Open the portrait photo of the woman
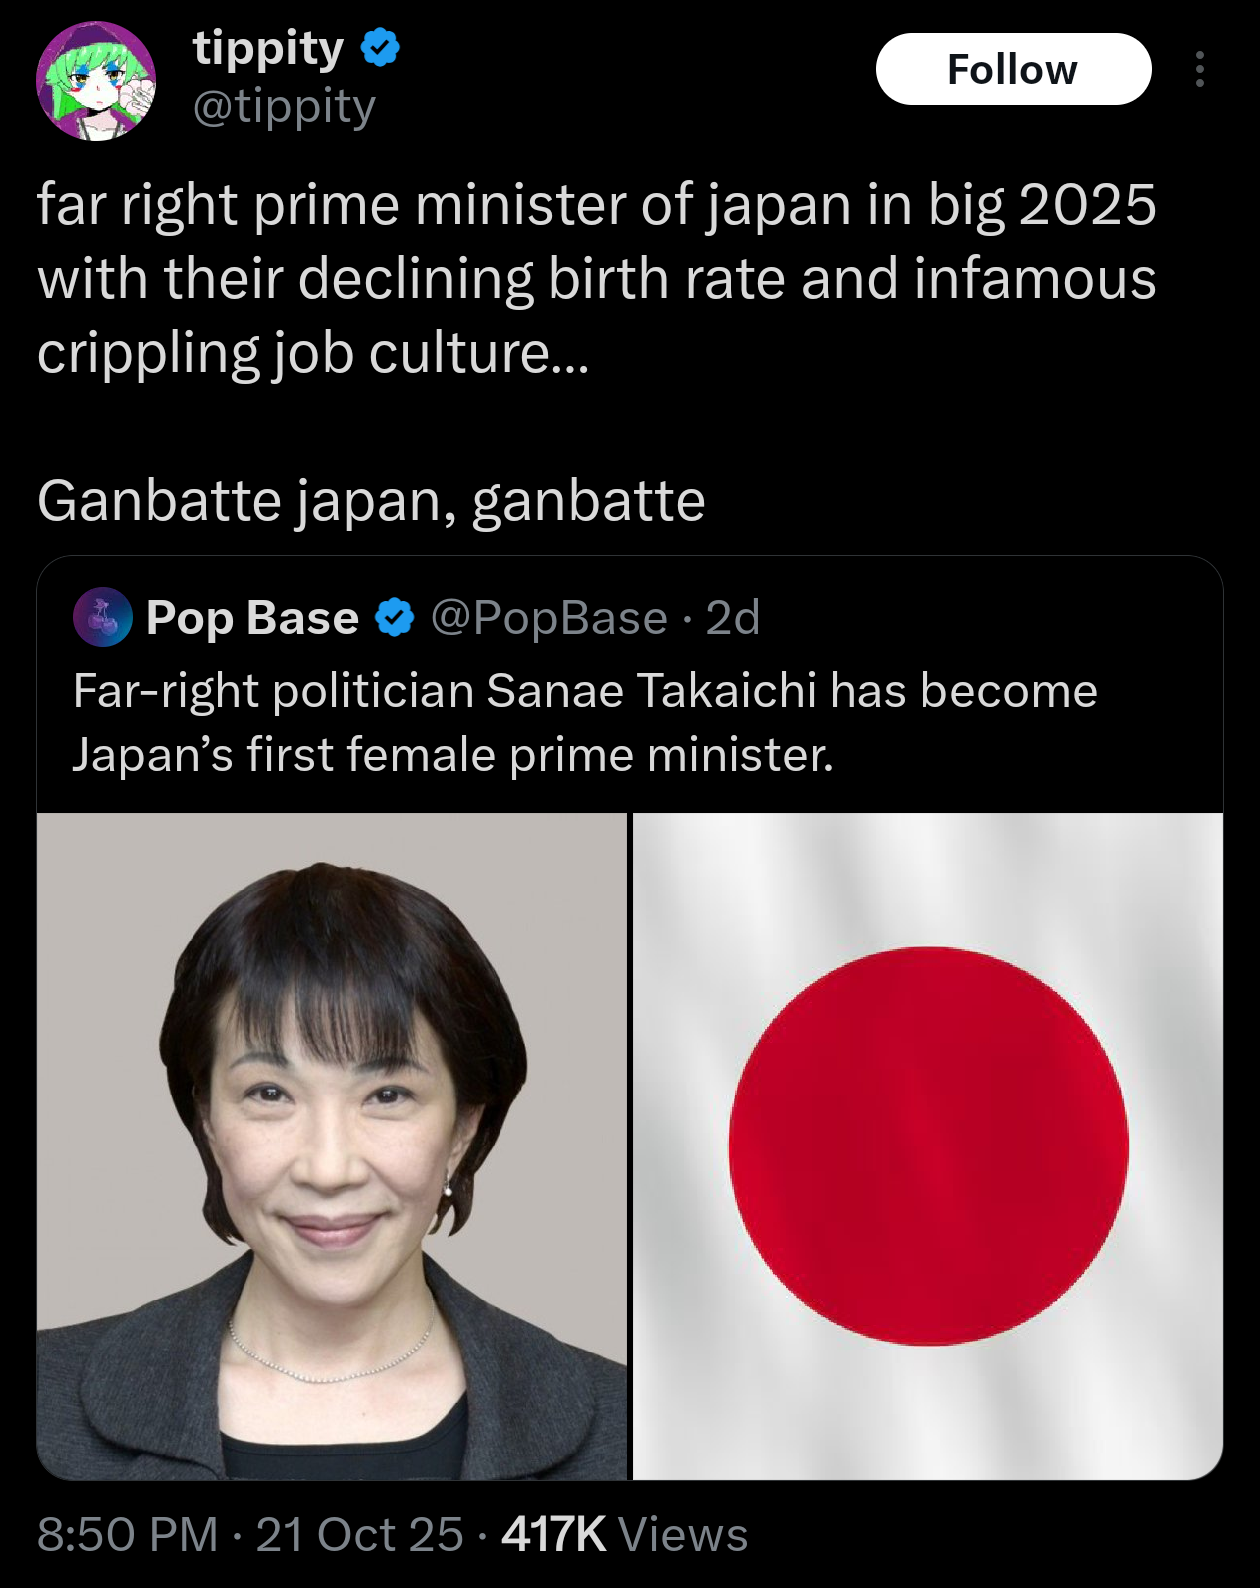1260x1588 pixels. coord(332,1146)
